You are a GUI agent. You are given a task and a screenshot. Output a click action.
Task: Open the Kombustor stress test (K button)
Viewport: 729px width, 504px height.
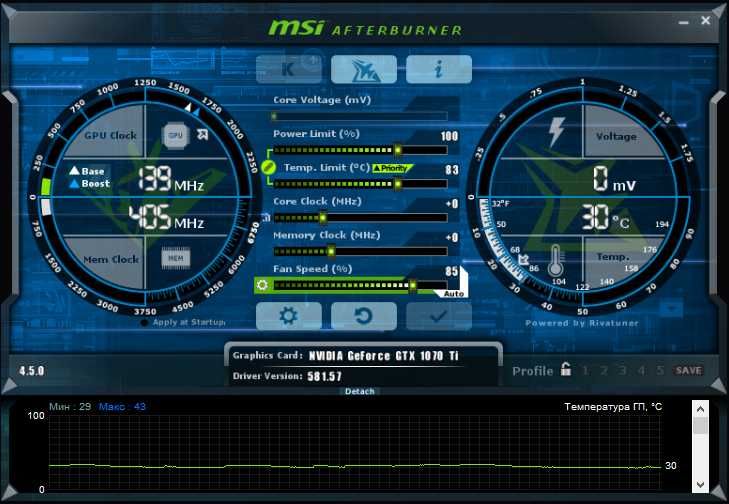[x=288, y=69]
